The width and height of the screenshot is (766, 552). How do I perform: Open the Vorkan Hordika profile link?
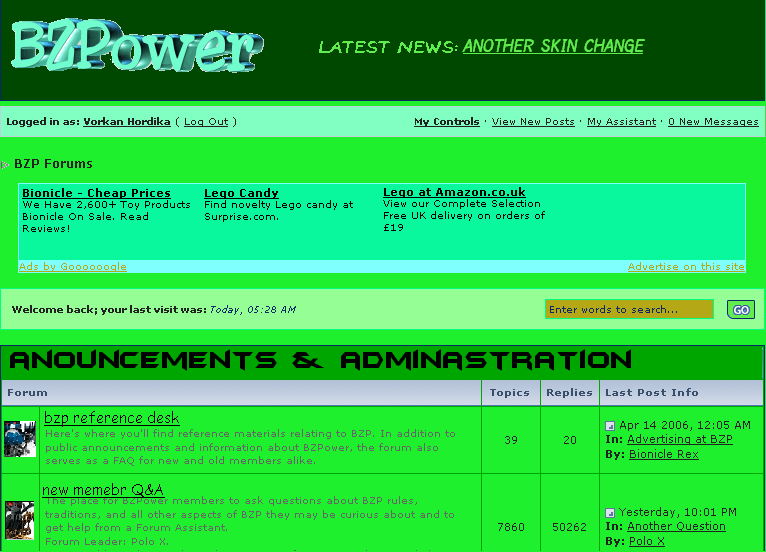(x=127, y=122)
